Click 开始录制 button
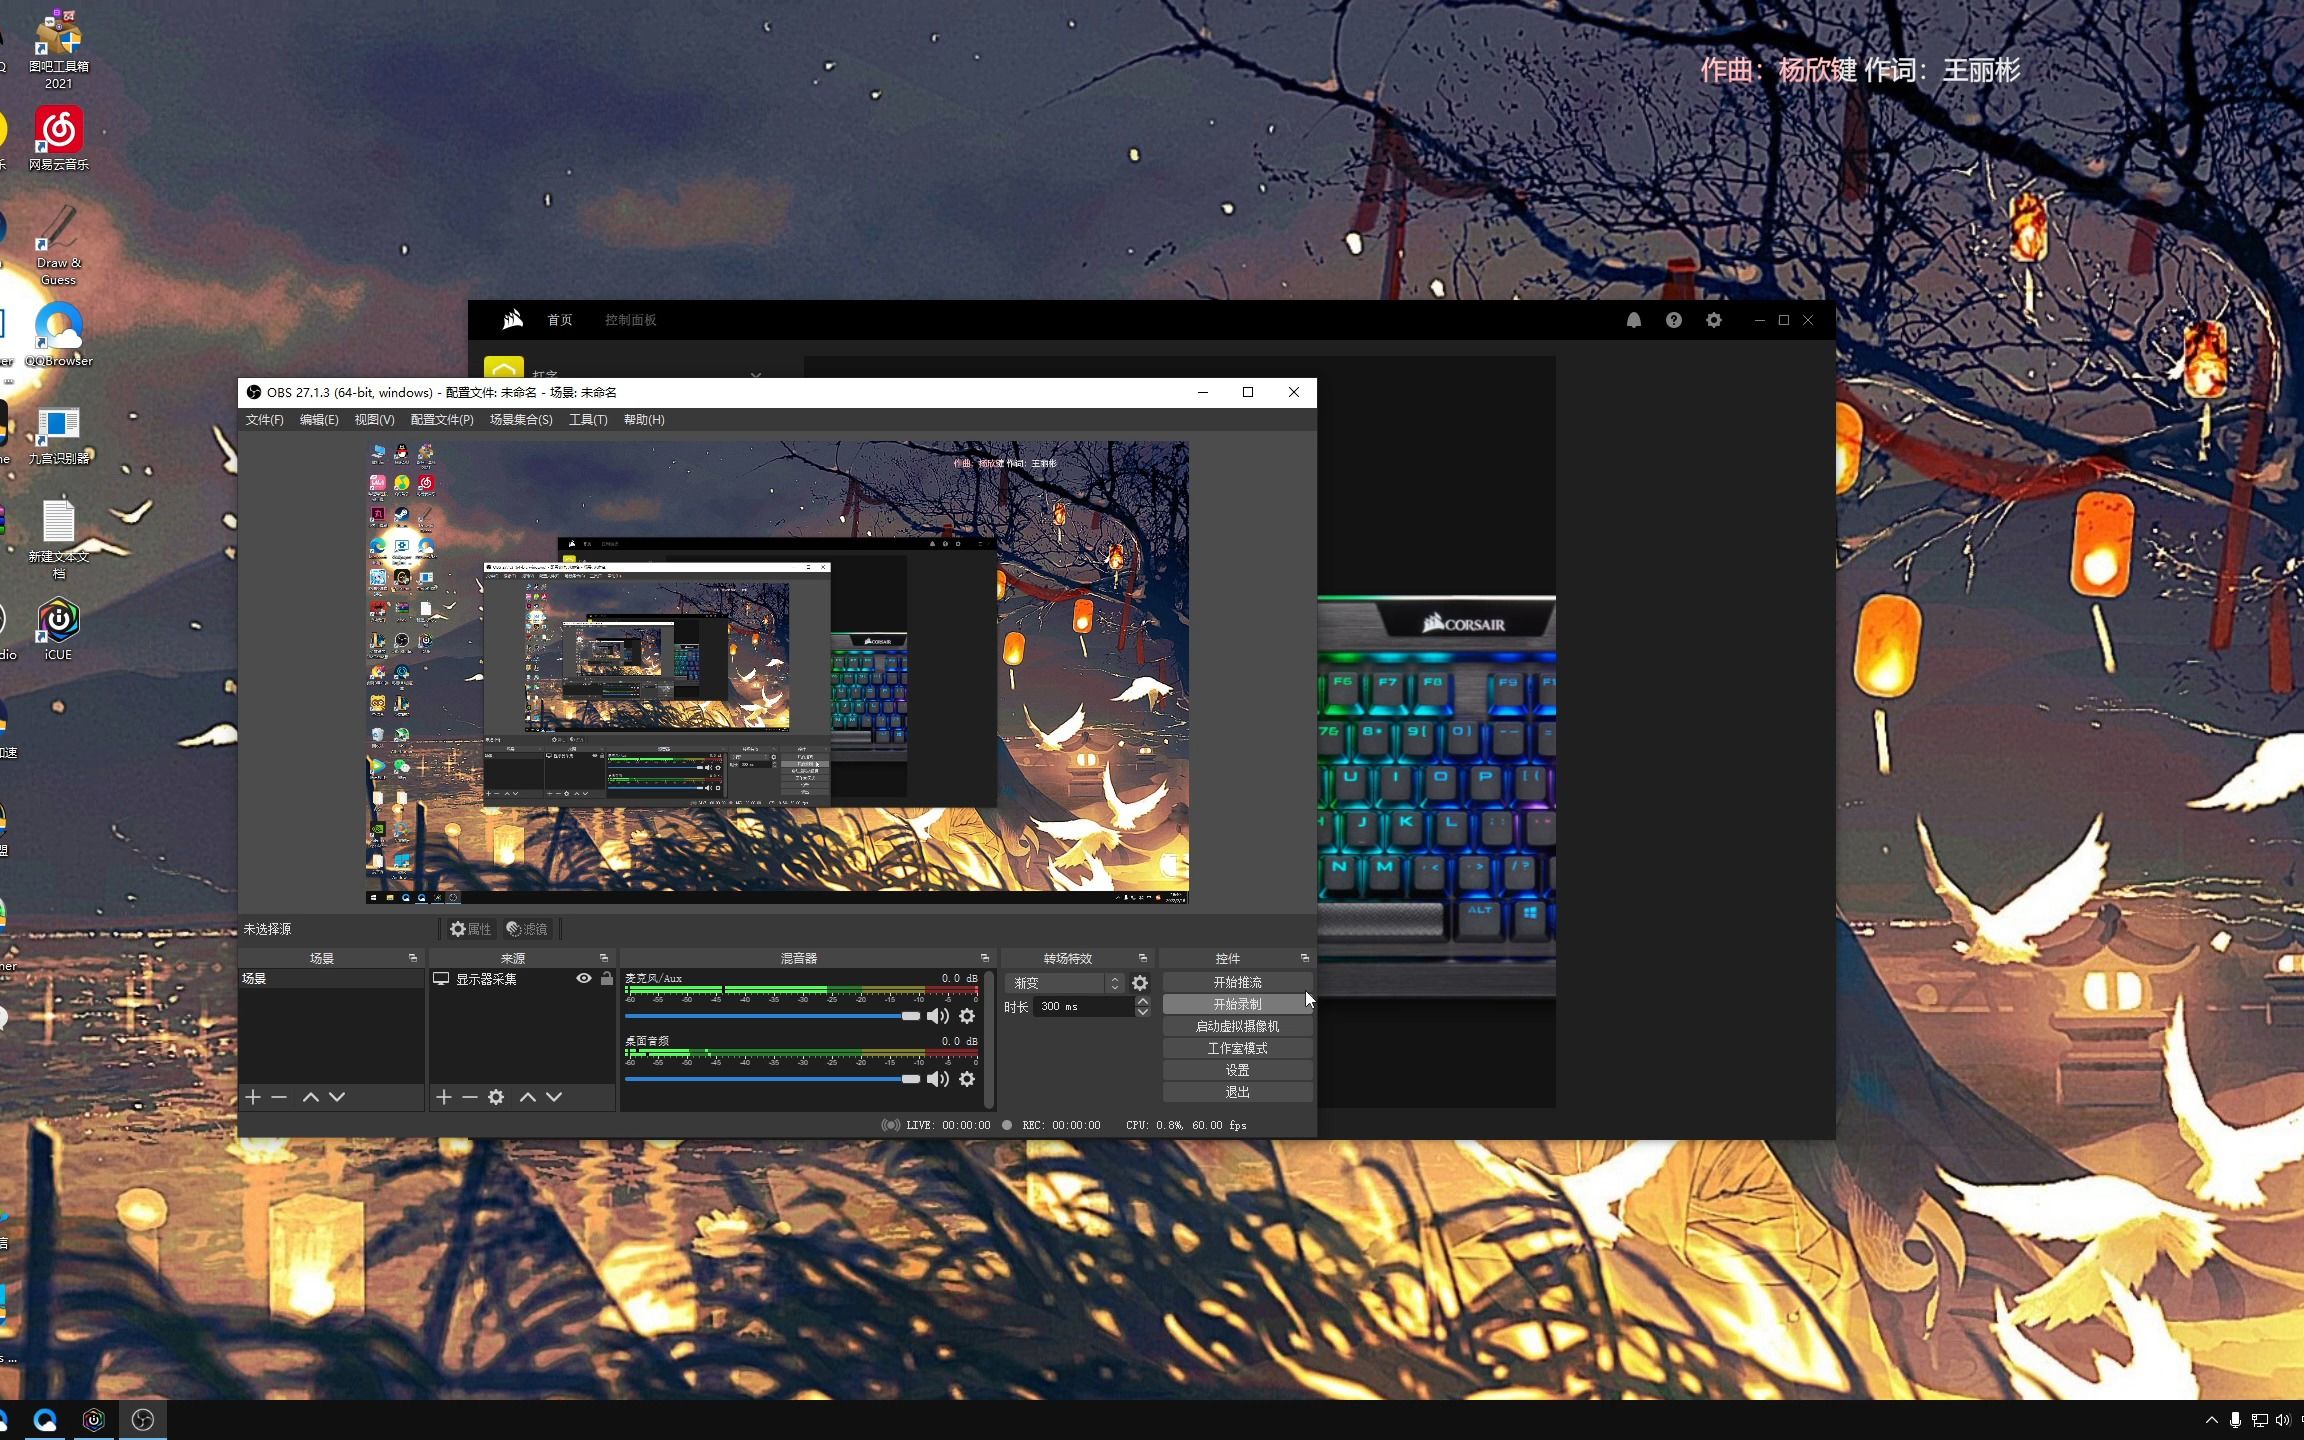The width and height of the screenshot is (2304, 1440). tap(1237, 1005)
